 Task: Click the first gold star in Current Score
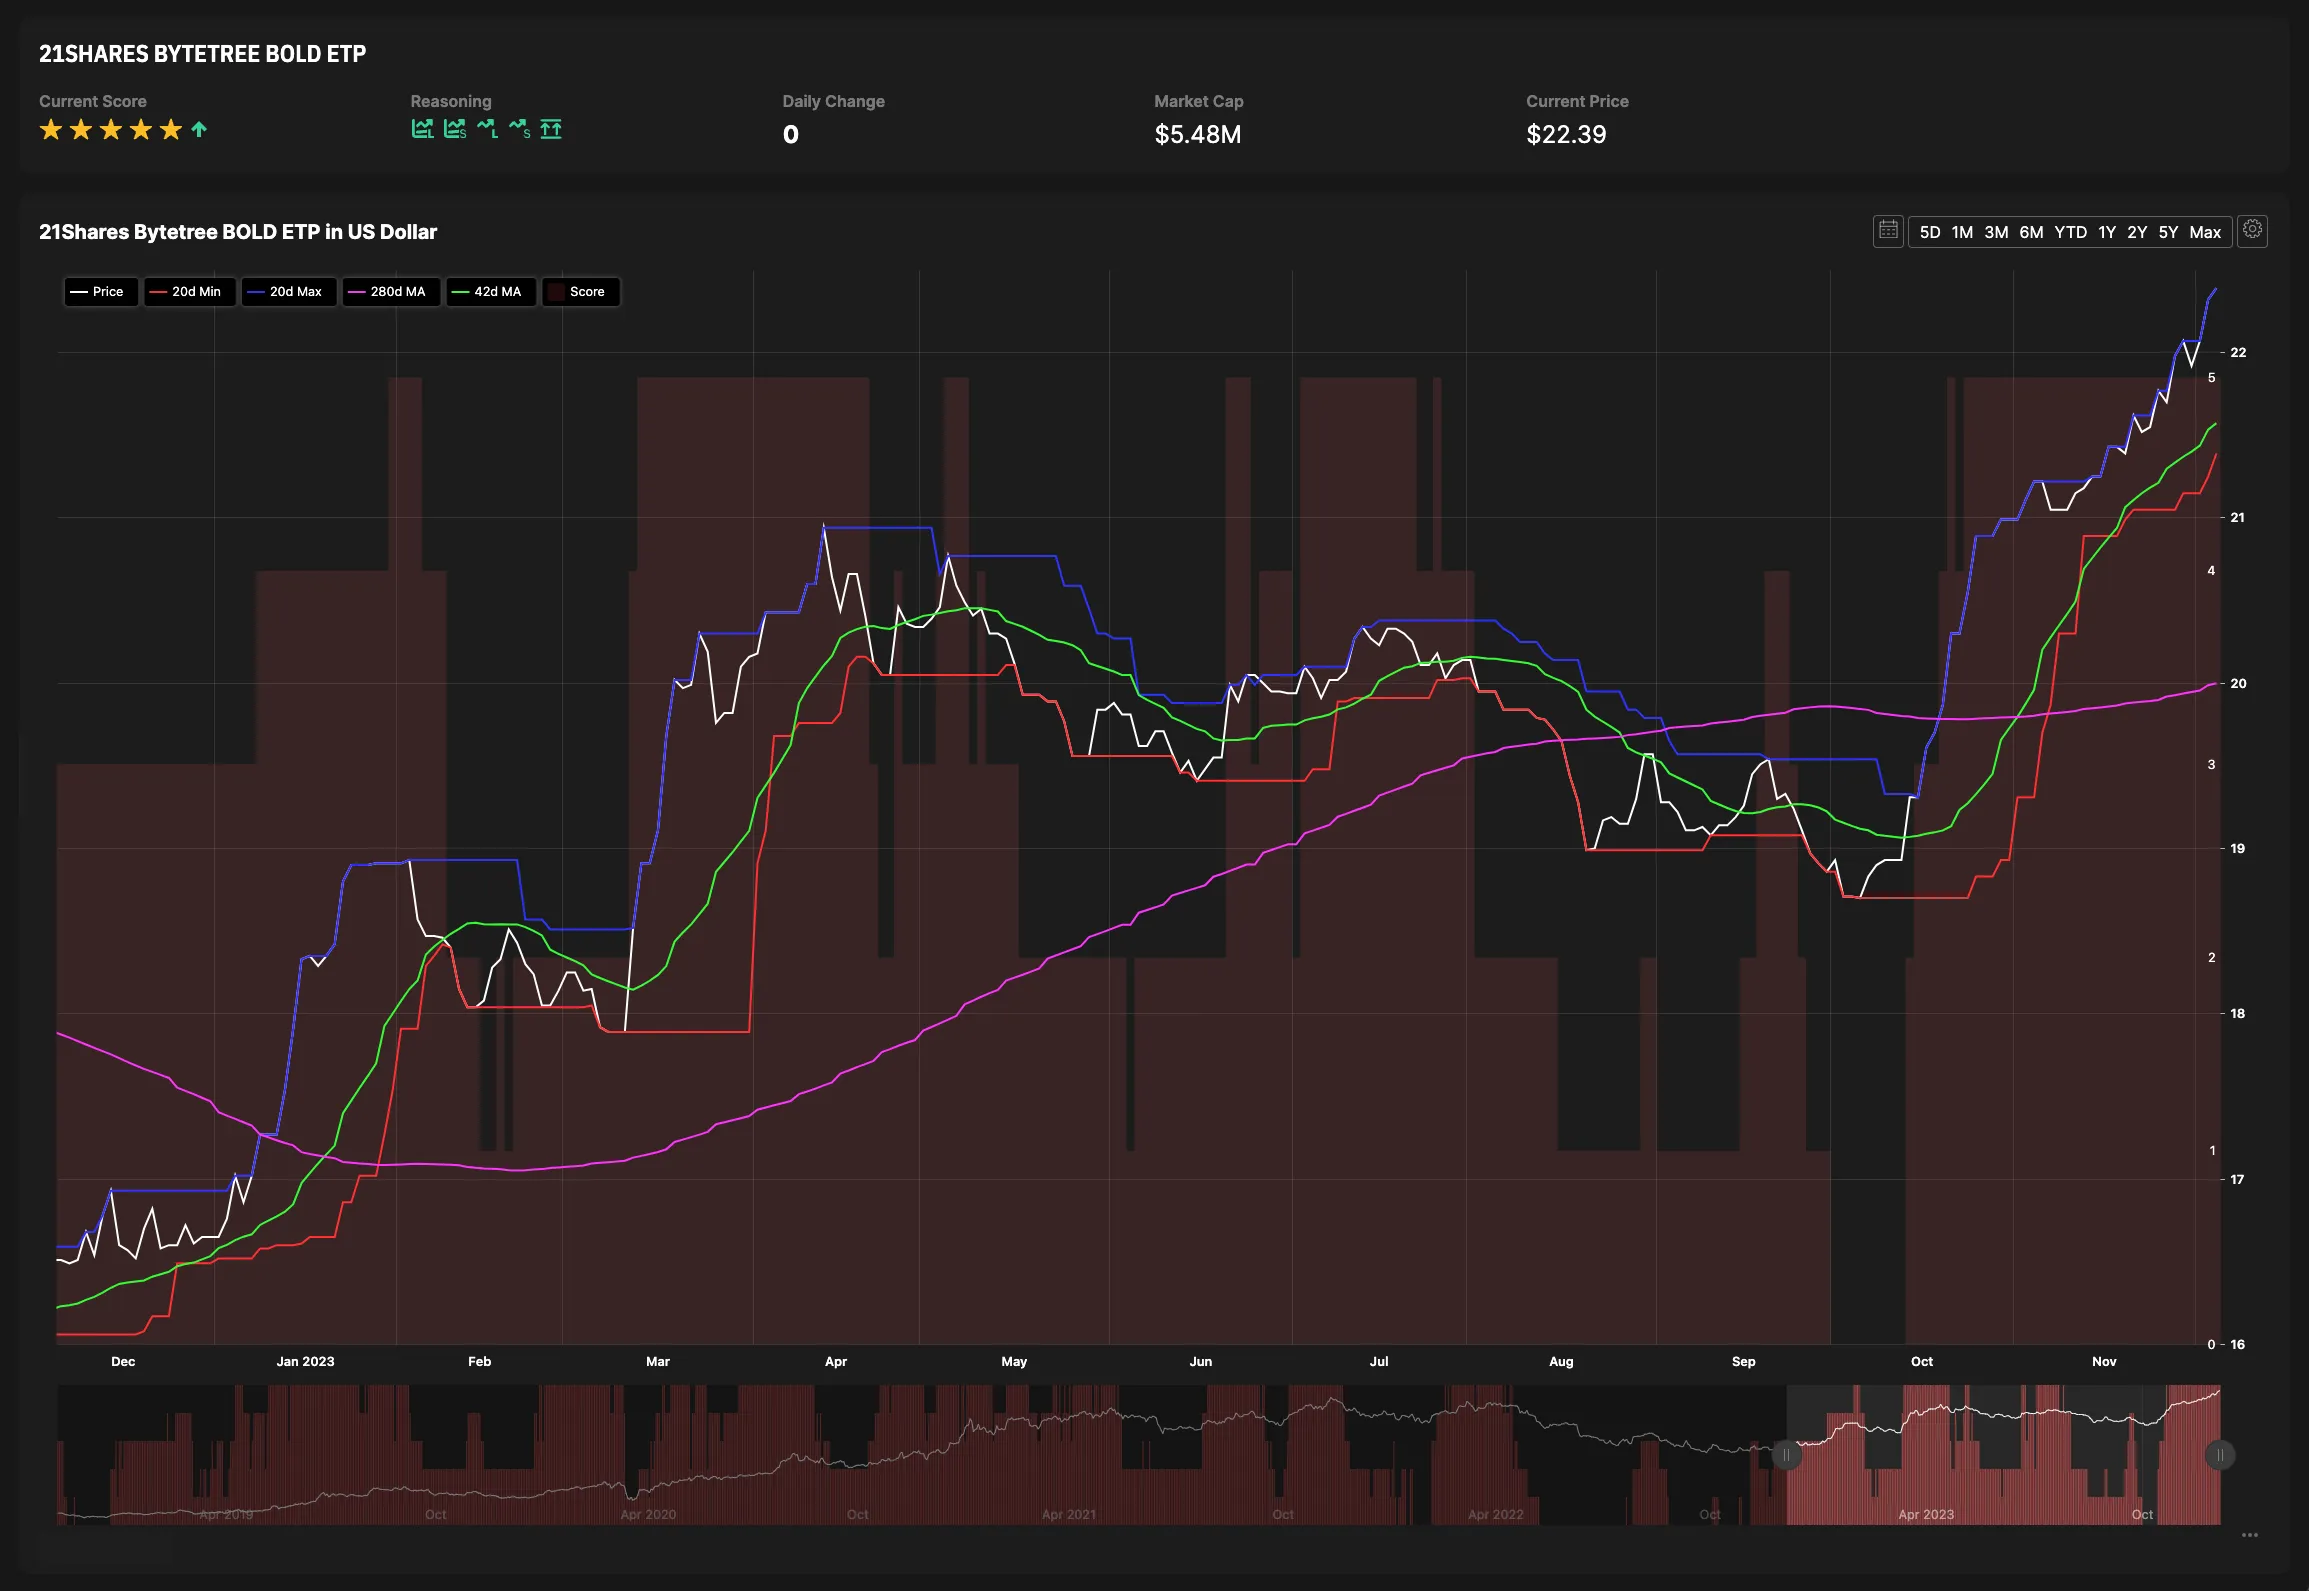point(51,130)
